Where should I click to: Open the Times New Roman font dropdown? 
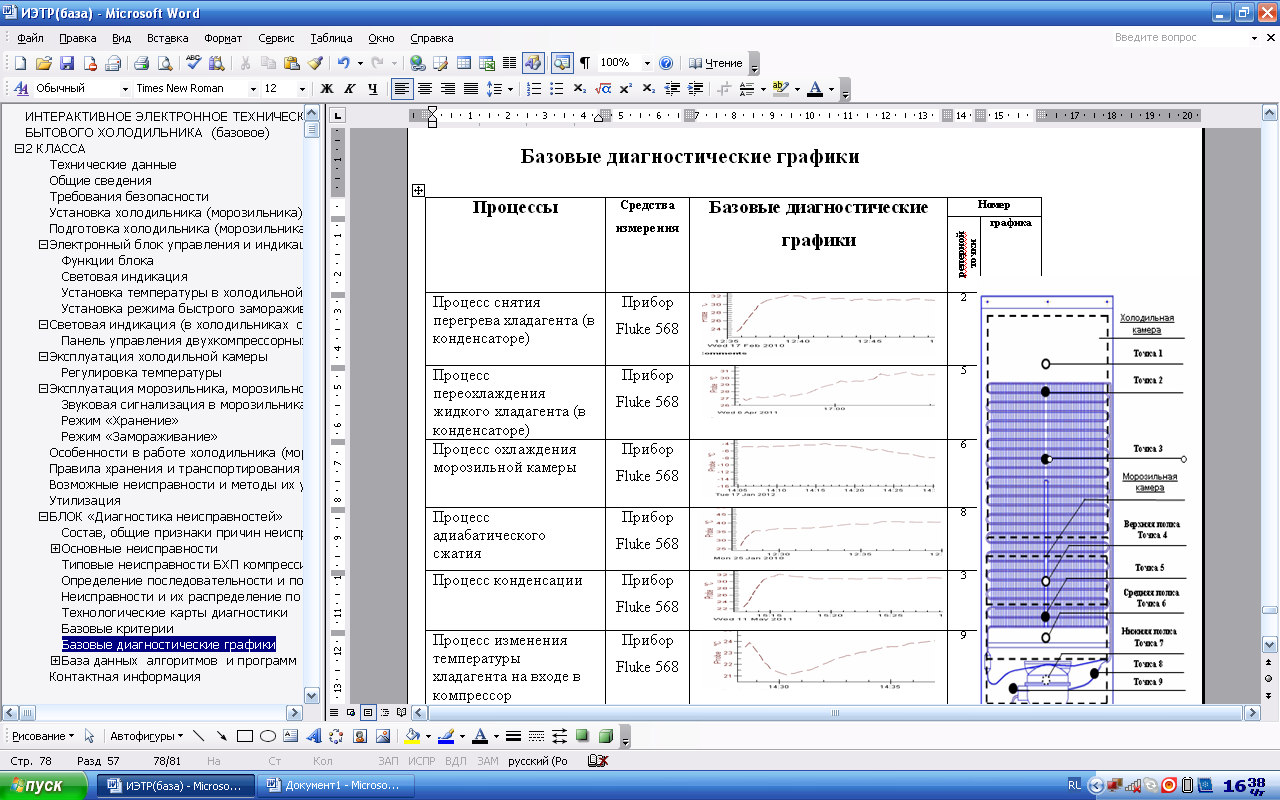tap(253, 89)
